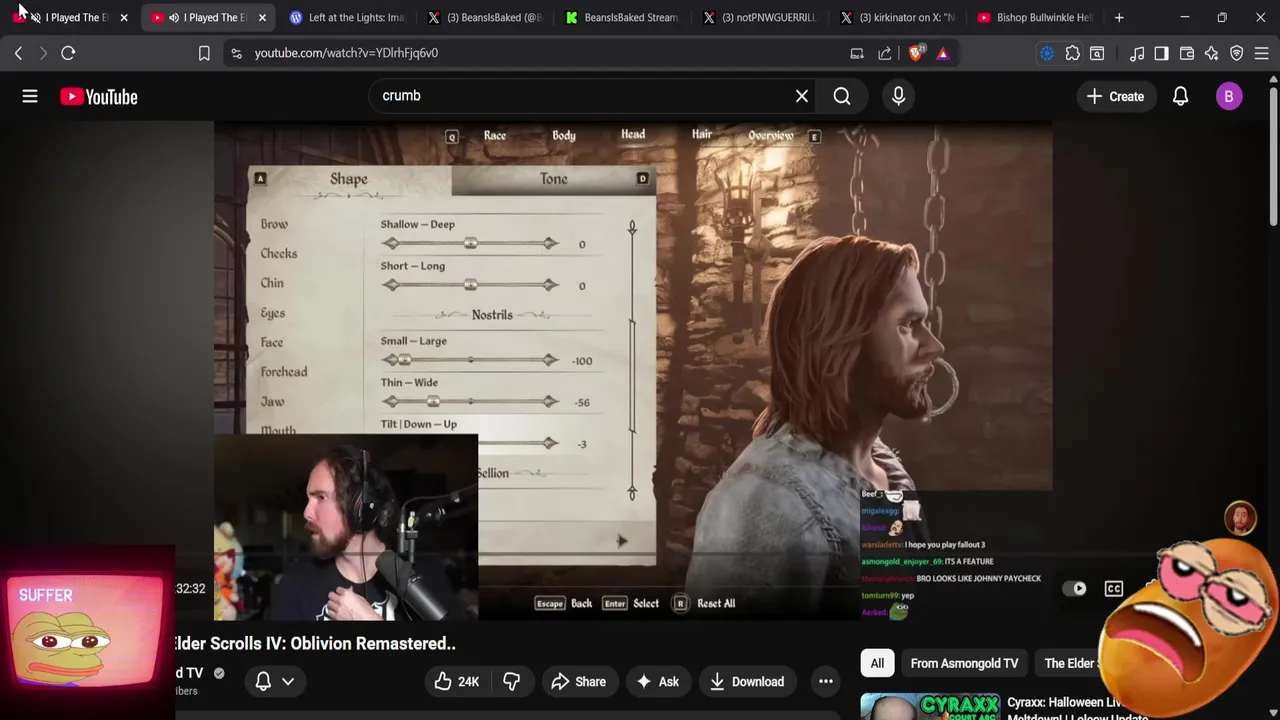
Task: Open the page search extension icon
Action: point(1097,53)
